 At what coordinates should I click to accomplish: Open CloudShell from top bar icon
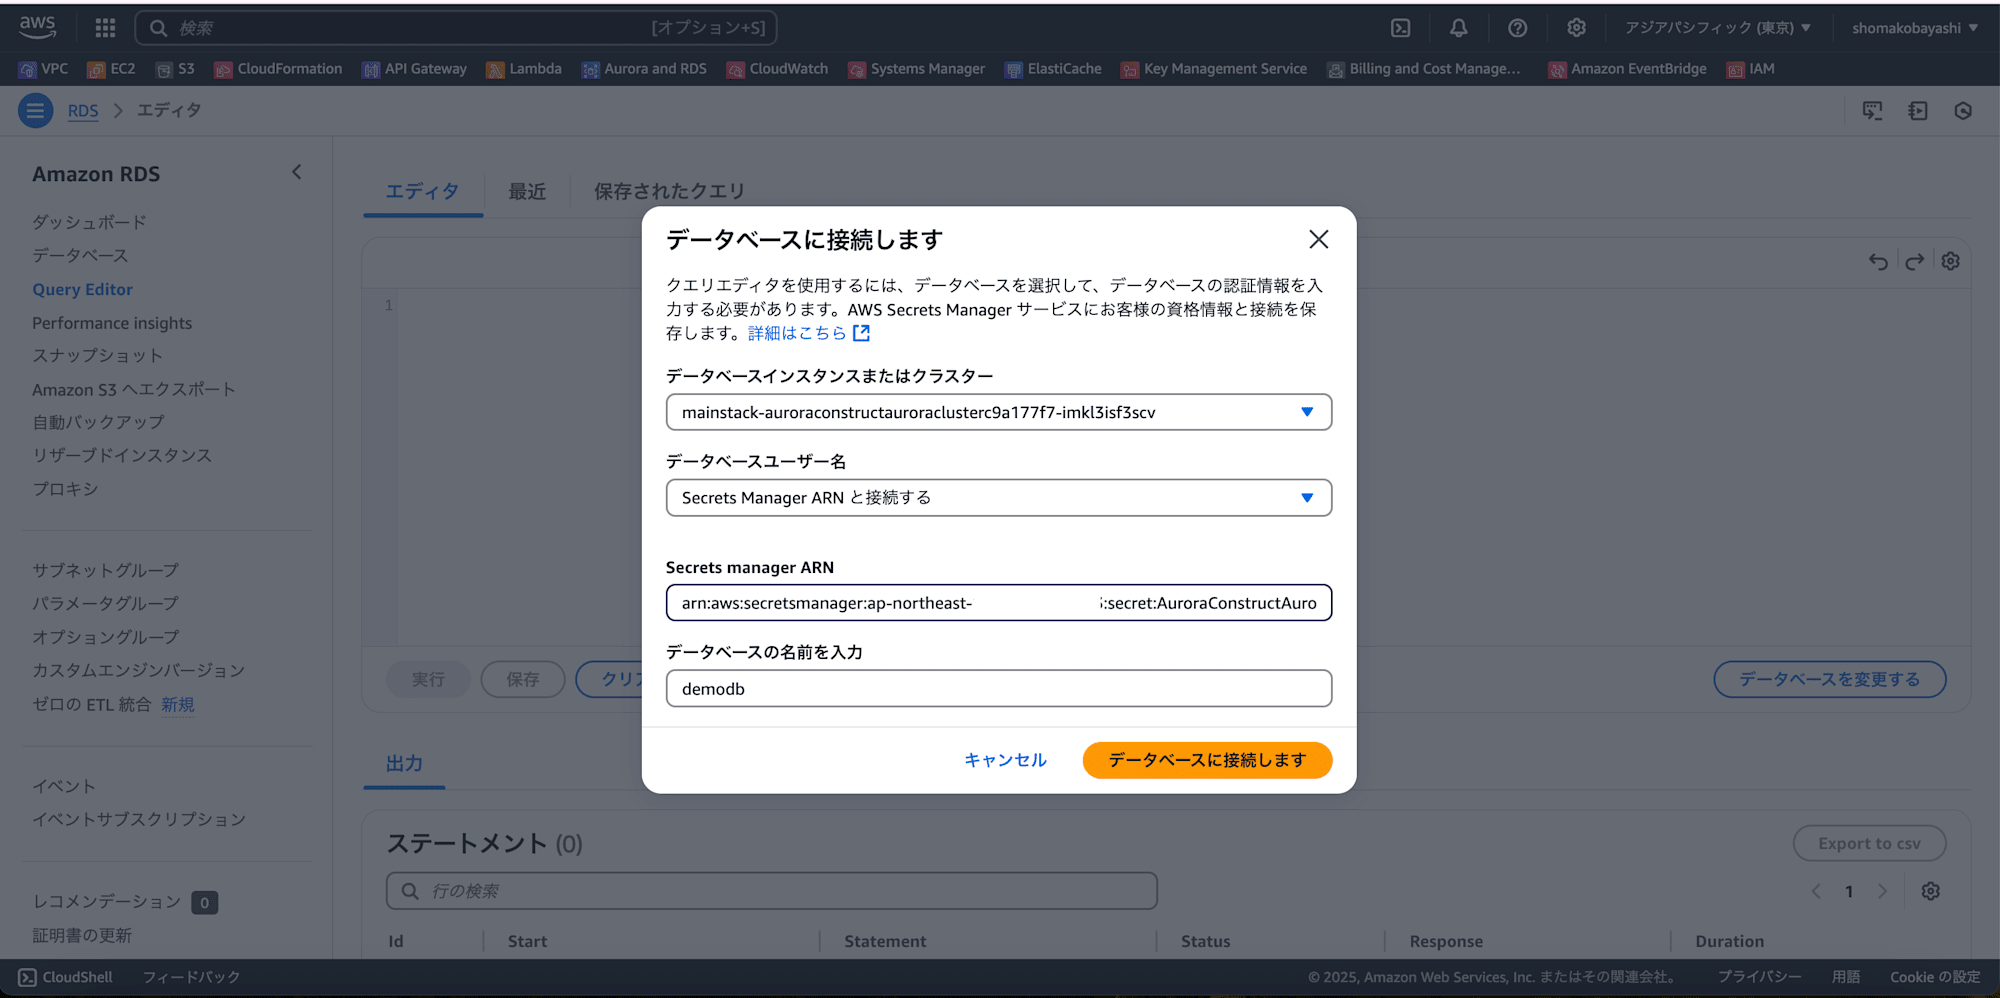click(x=1401, y=28)
